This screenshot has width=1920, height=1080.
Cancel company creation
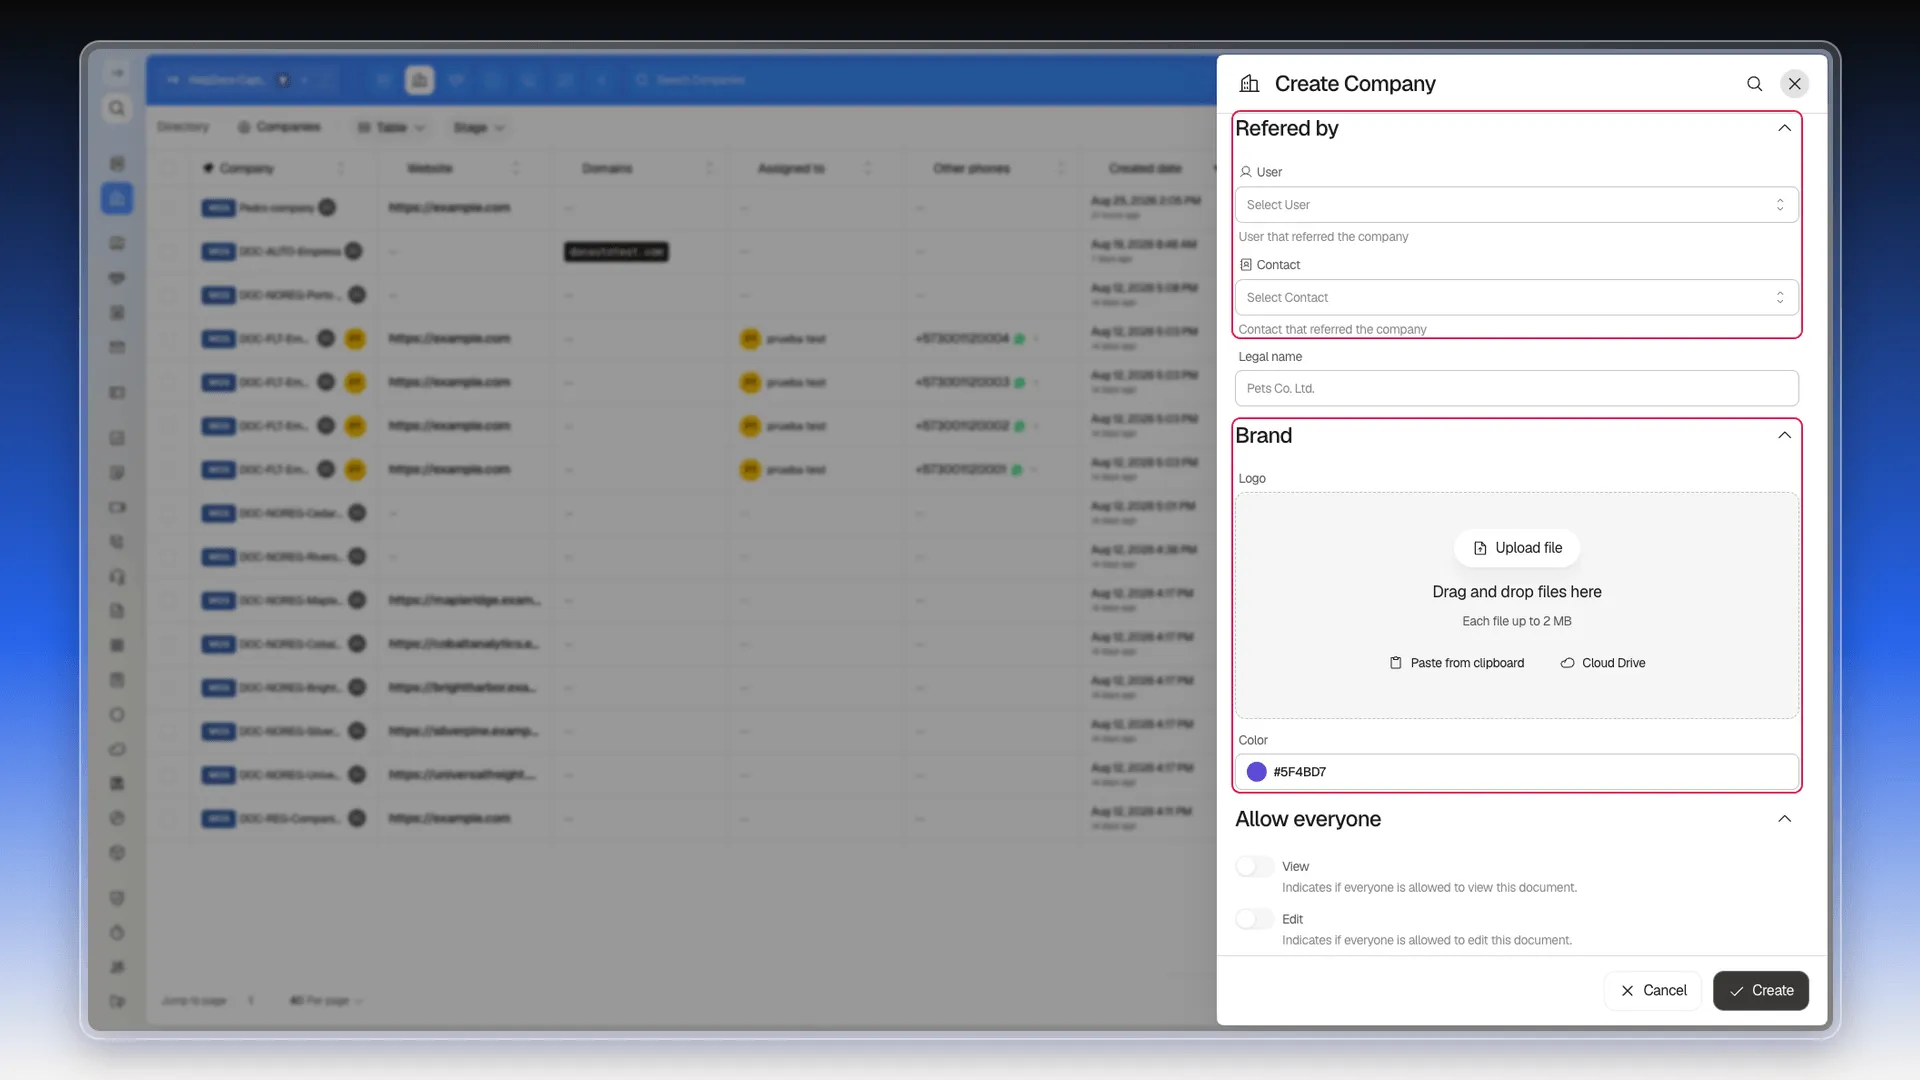[x=1653, y=991]
